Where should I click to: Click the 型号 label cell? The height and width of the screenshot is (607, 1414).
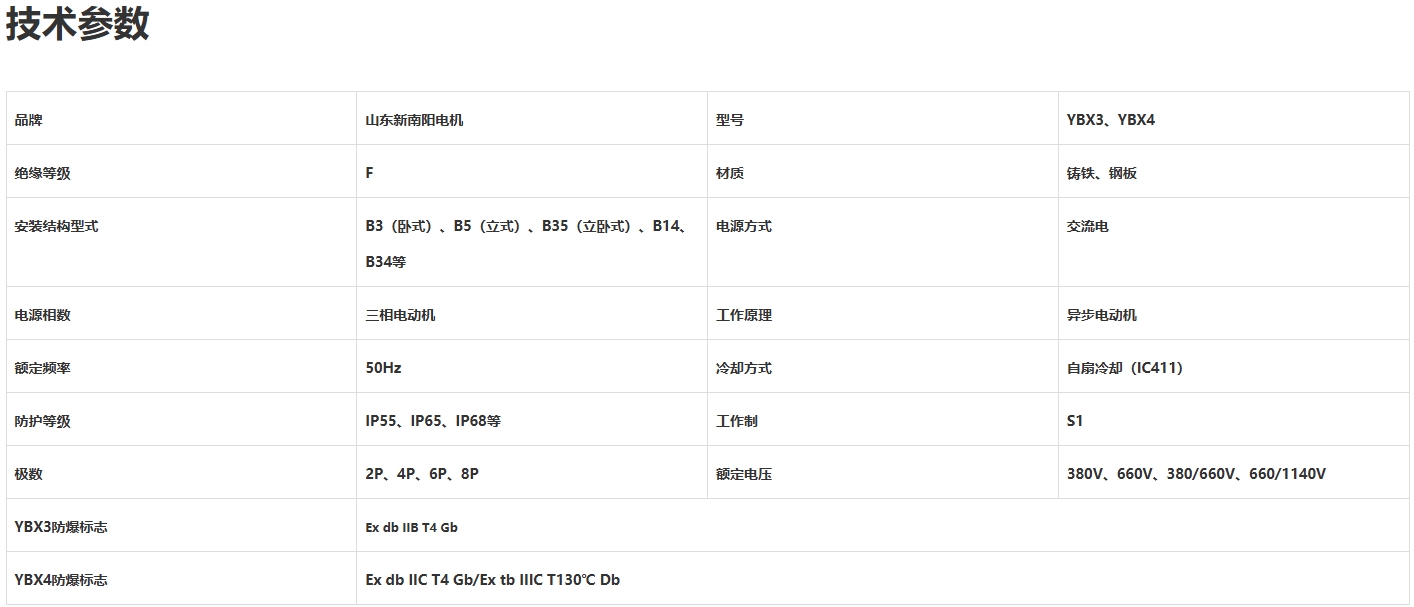[x=730, y=120]
